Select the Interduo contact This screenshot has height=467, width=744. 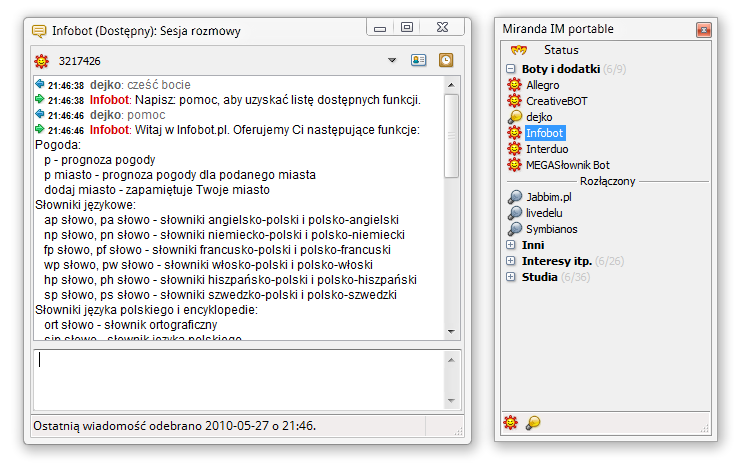(547, 149)
